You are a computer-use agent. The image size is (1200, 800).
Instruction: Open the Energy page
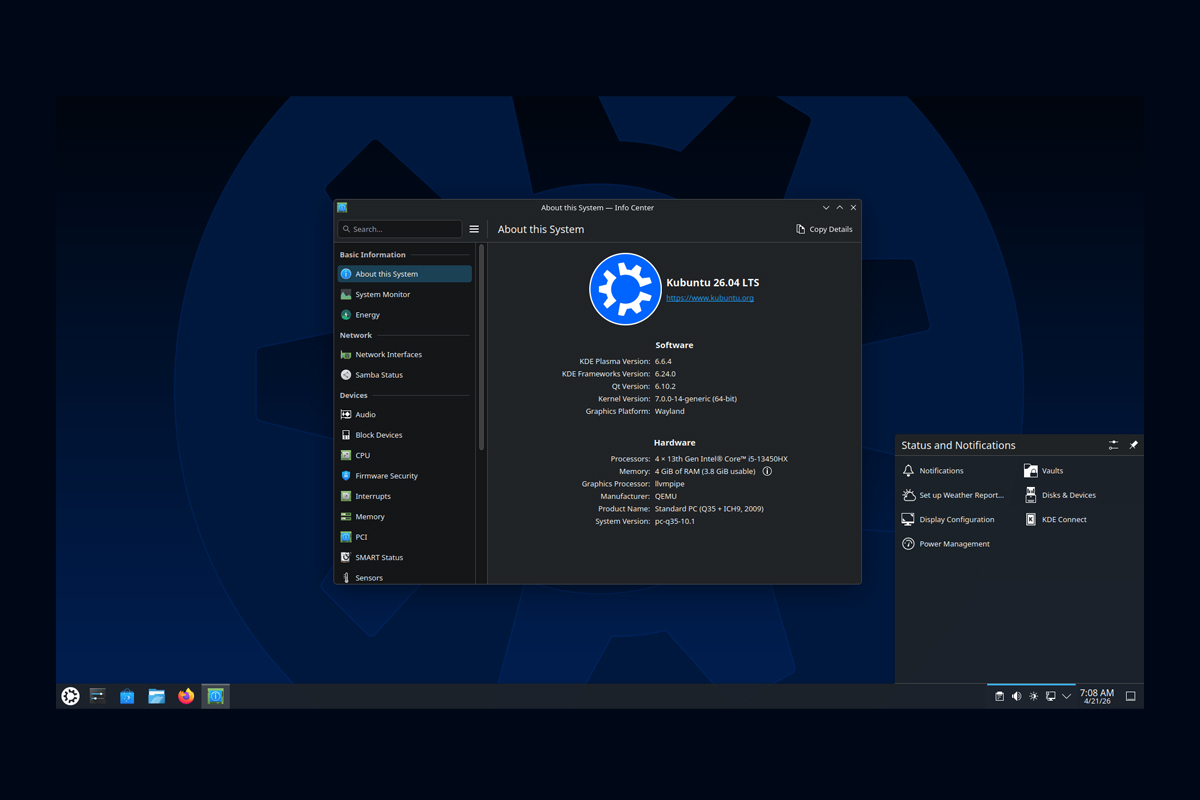point(405,315)
